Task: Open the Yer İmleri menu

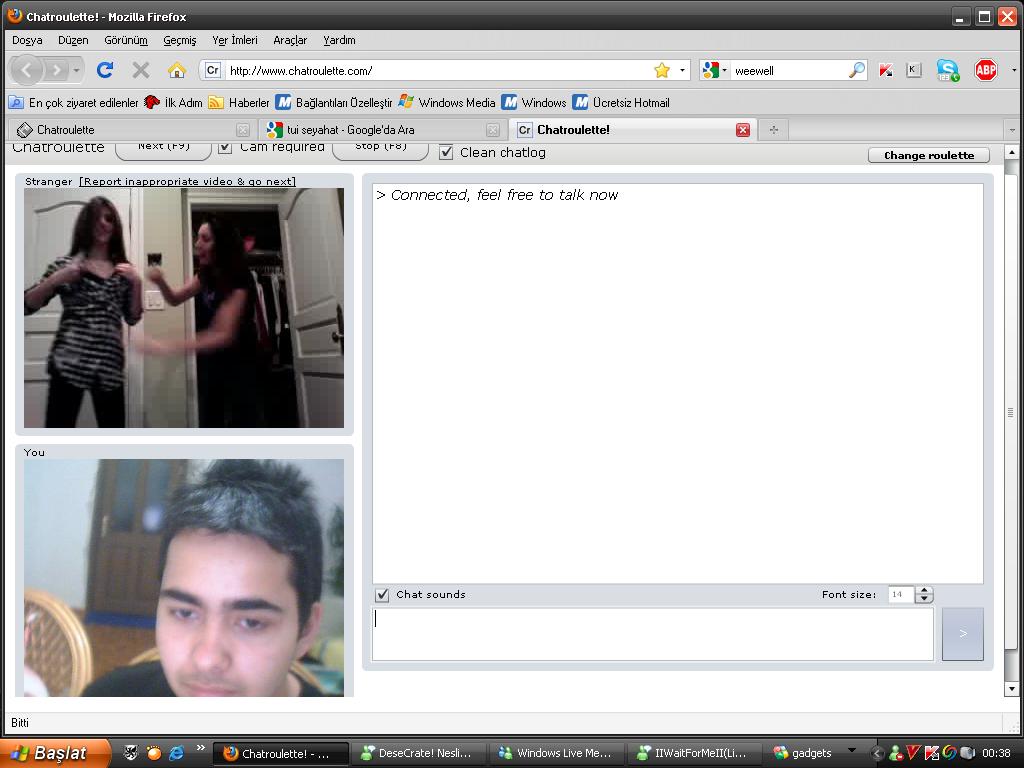Action: pos(234,40)
